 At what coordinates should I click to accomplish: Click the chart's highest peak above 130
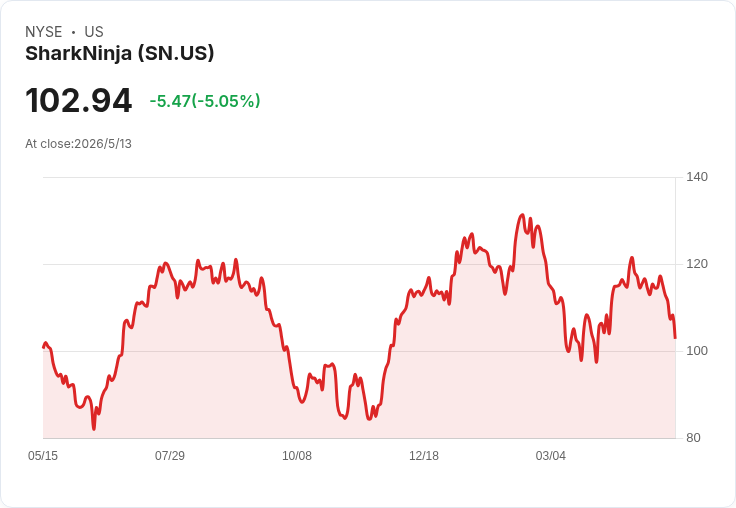[522, 215]
